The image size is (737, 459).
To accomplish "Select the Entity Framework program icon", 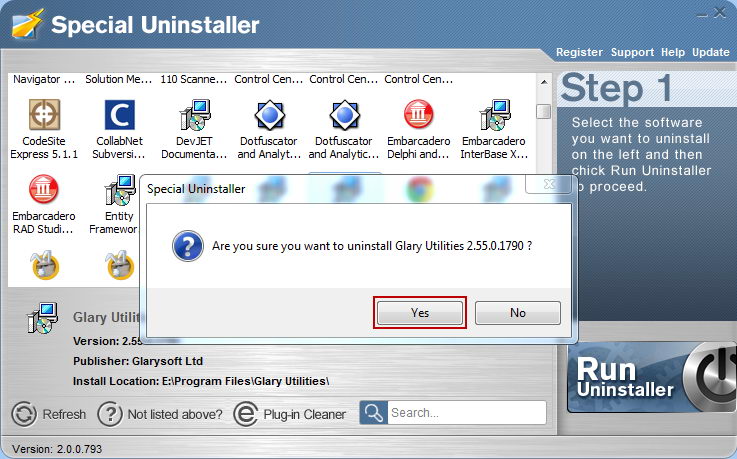I will 120,190.
